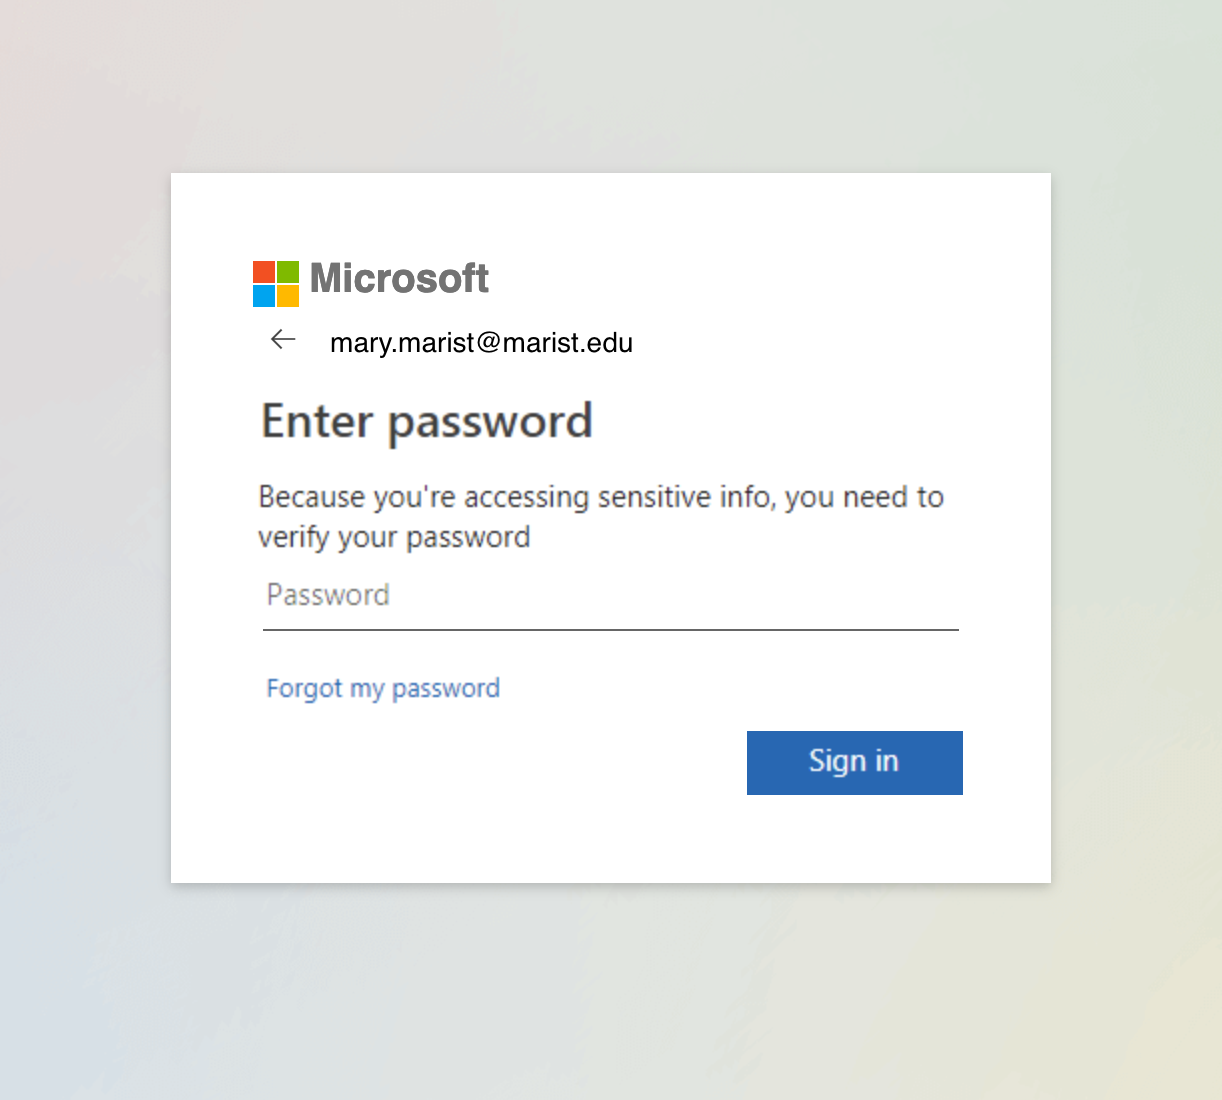Click the Password placeholder text
Viewport: 1222px width, 1100px height.
point(328,595)
